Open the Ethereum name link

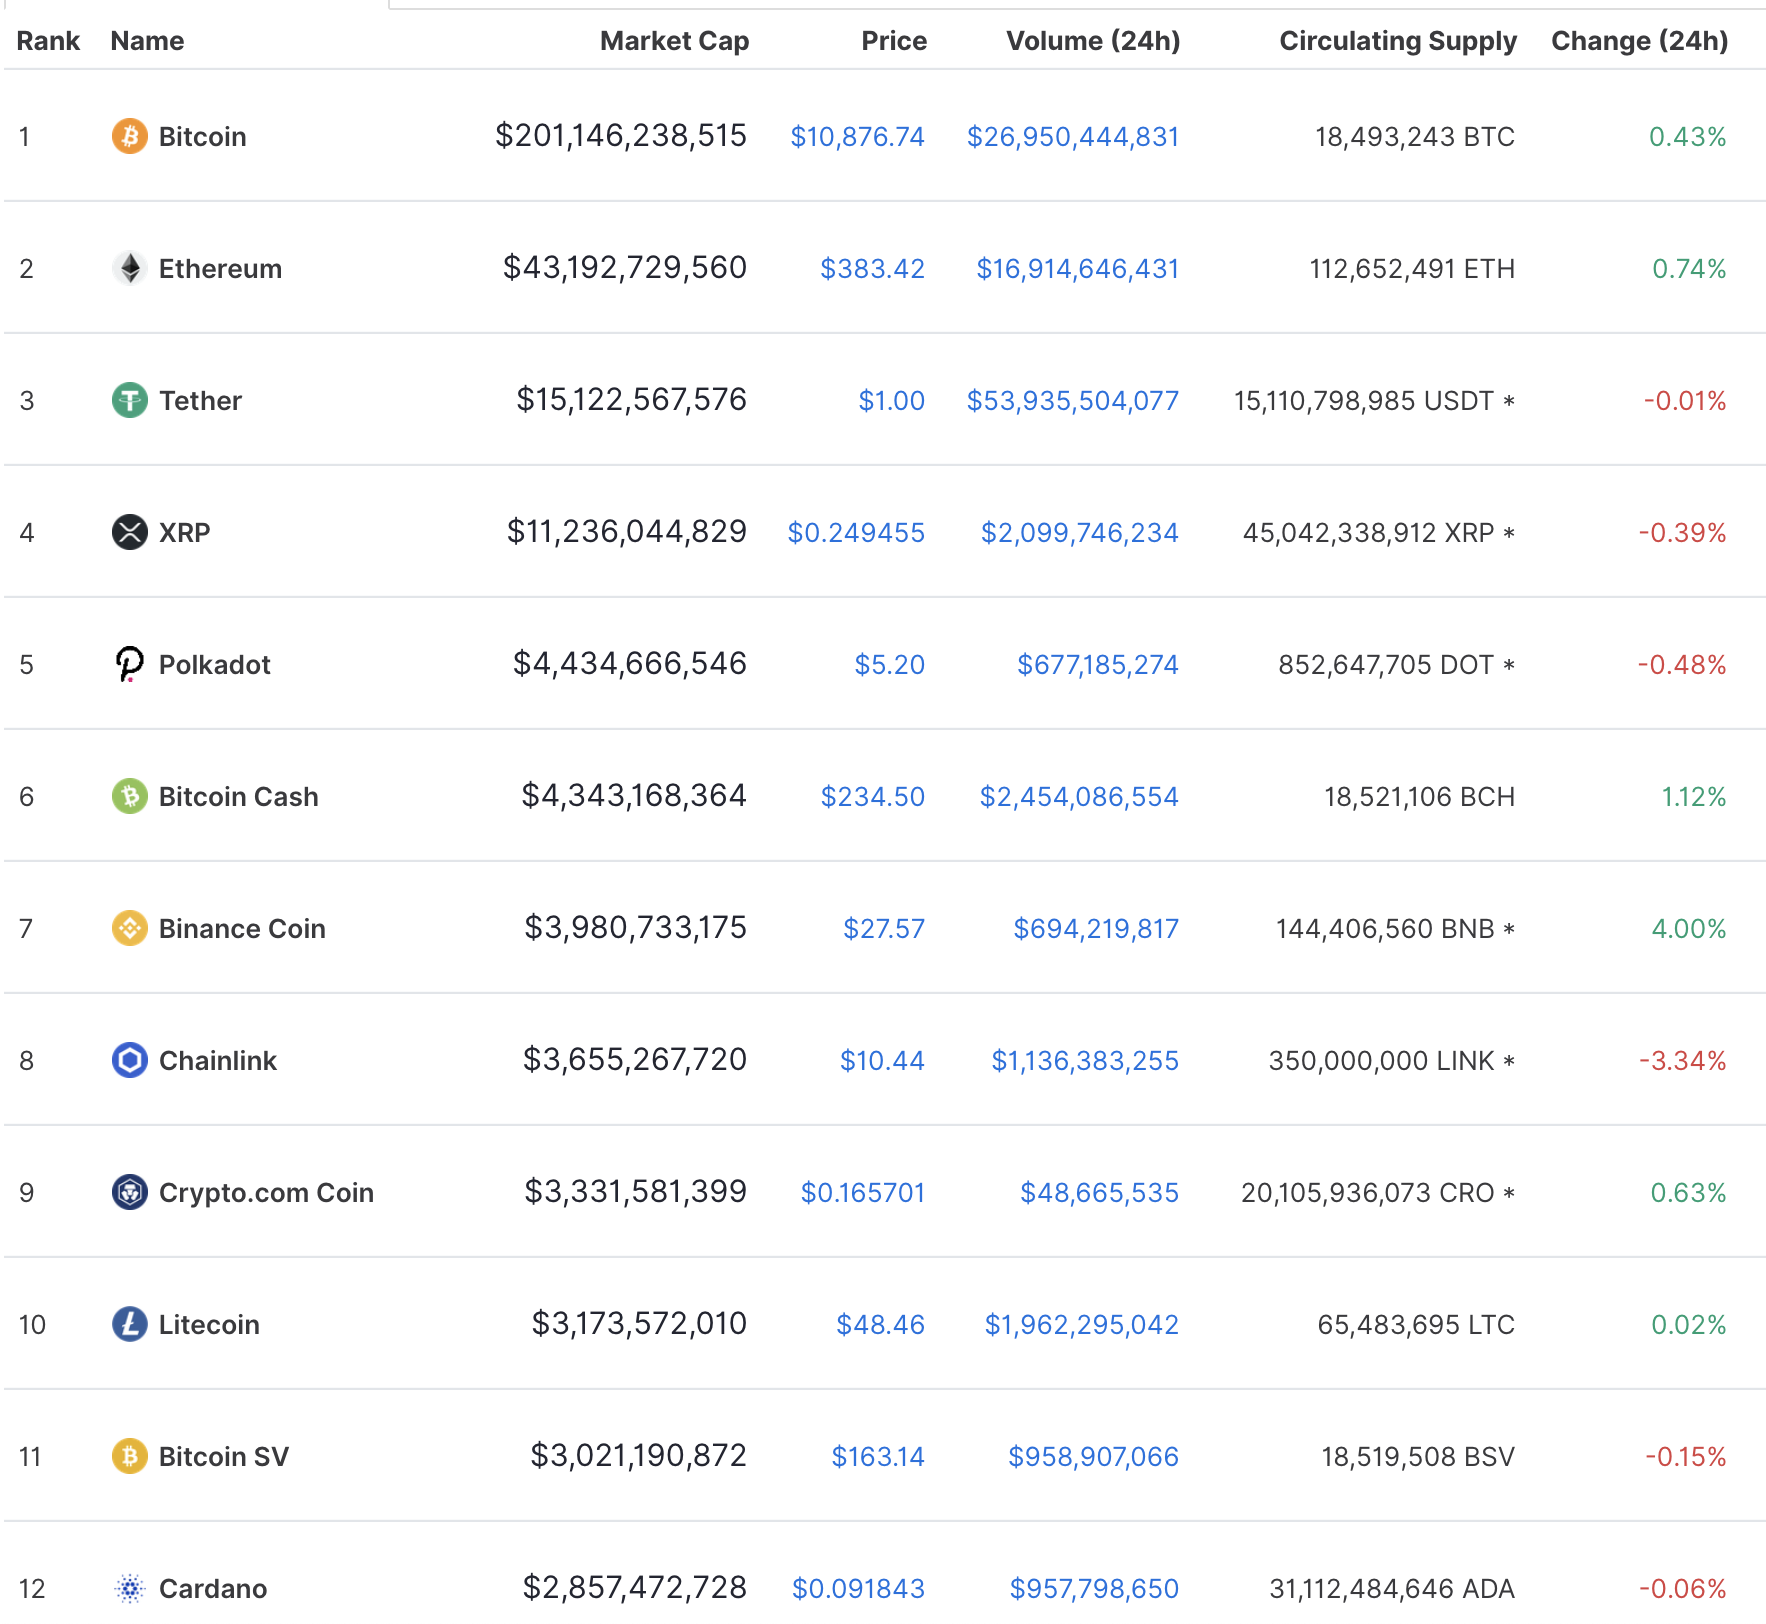pyautogui.click(x=220, y=269)
